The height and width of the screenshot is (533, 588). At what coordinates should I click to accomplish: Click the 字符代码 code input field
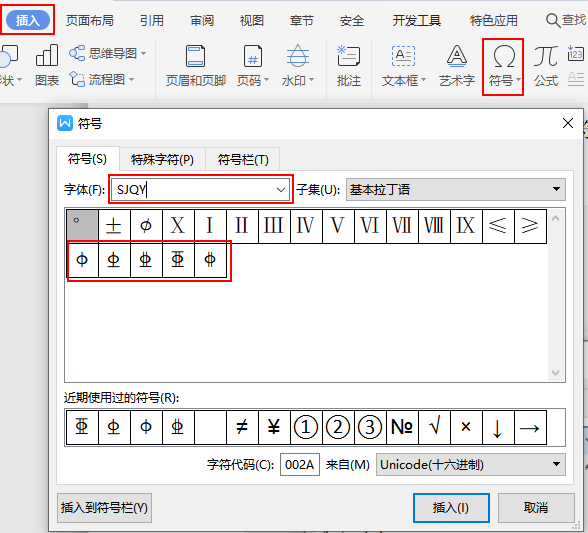point(300,465)
